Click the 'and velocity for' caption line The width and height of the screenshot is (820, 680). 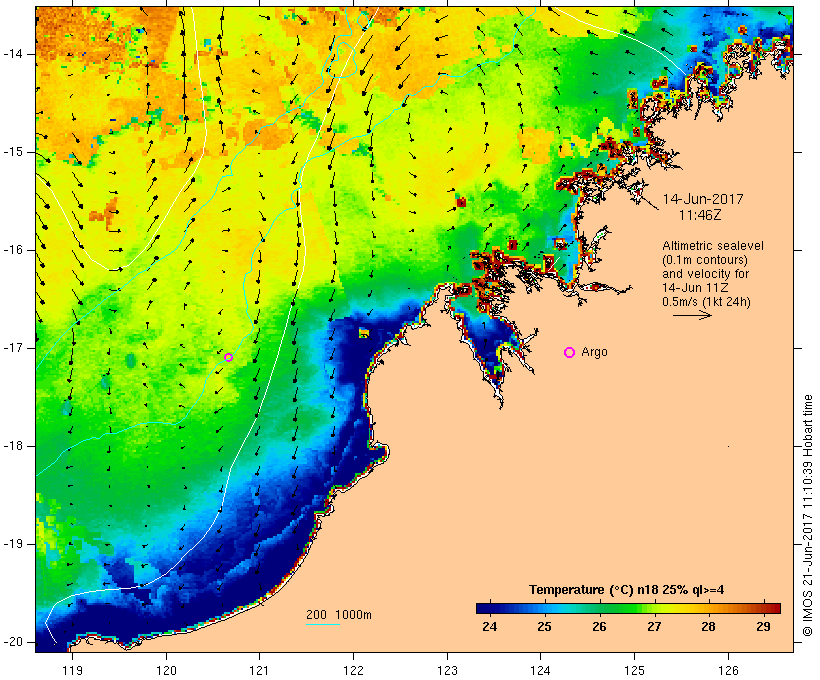pos(705,274)
